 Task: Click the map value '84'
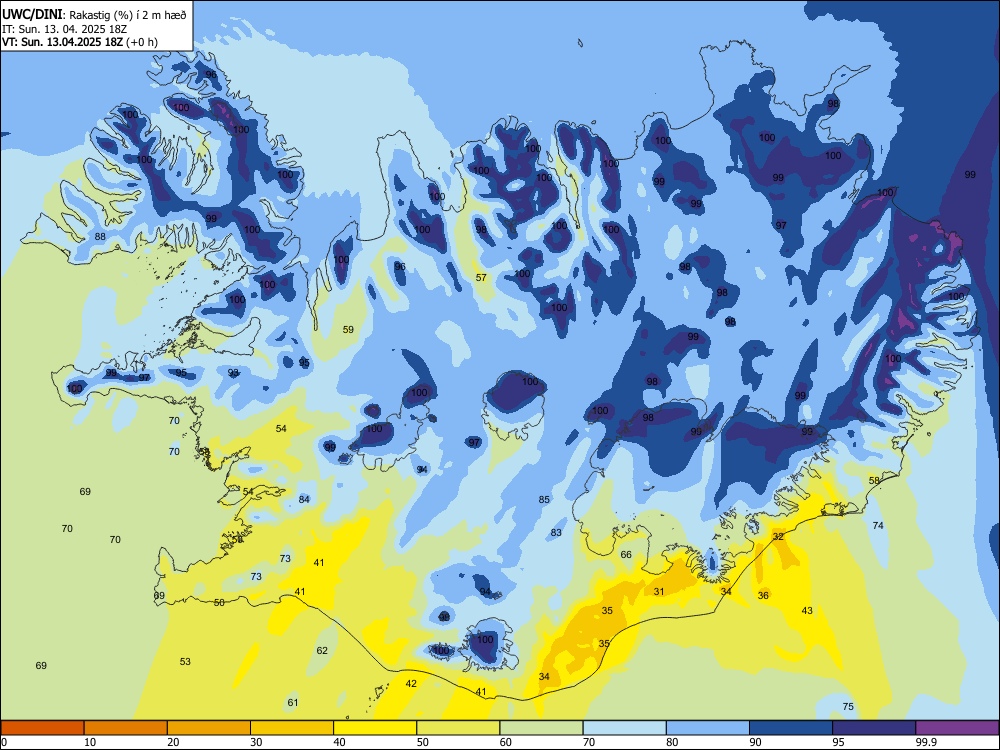point(304,499)
